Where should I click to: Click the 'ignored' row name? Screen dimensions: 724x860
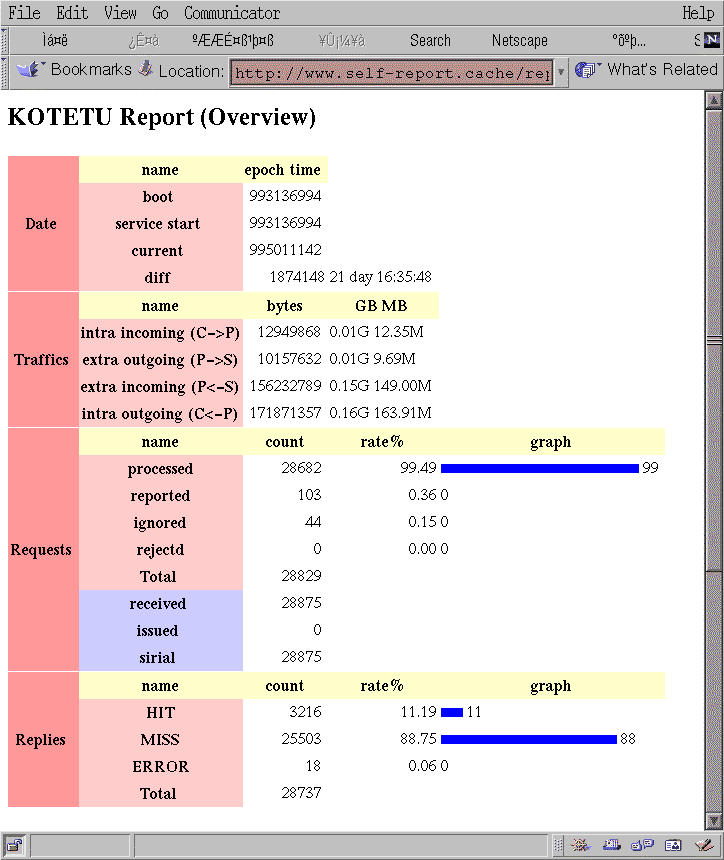[x=160, y=523]
